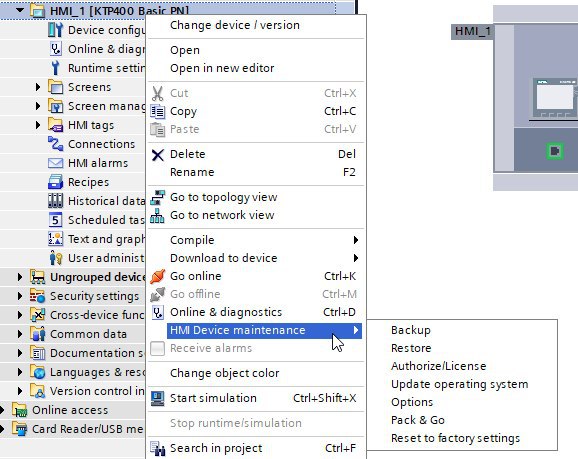
Task: Choose Reset to factory settings
Action: [x=456, y=438]
